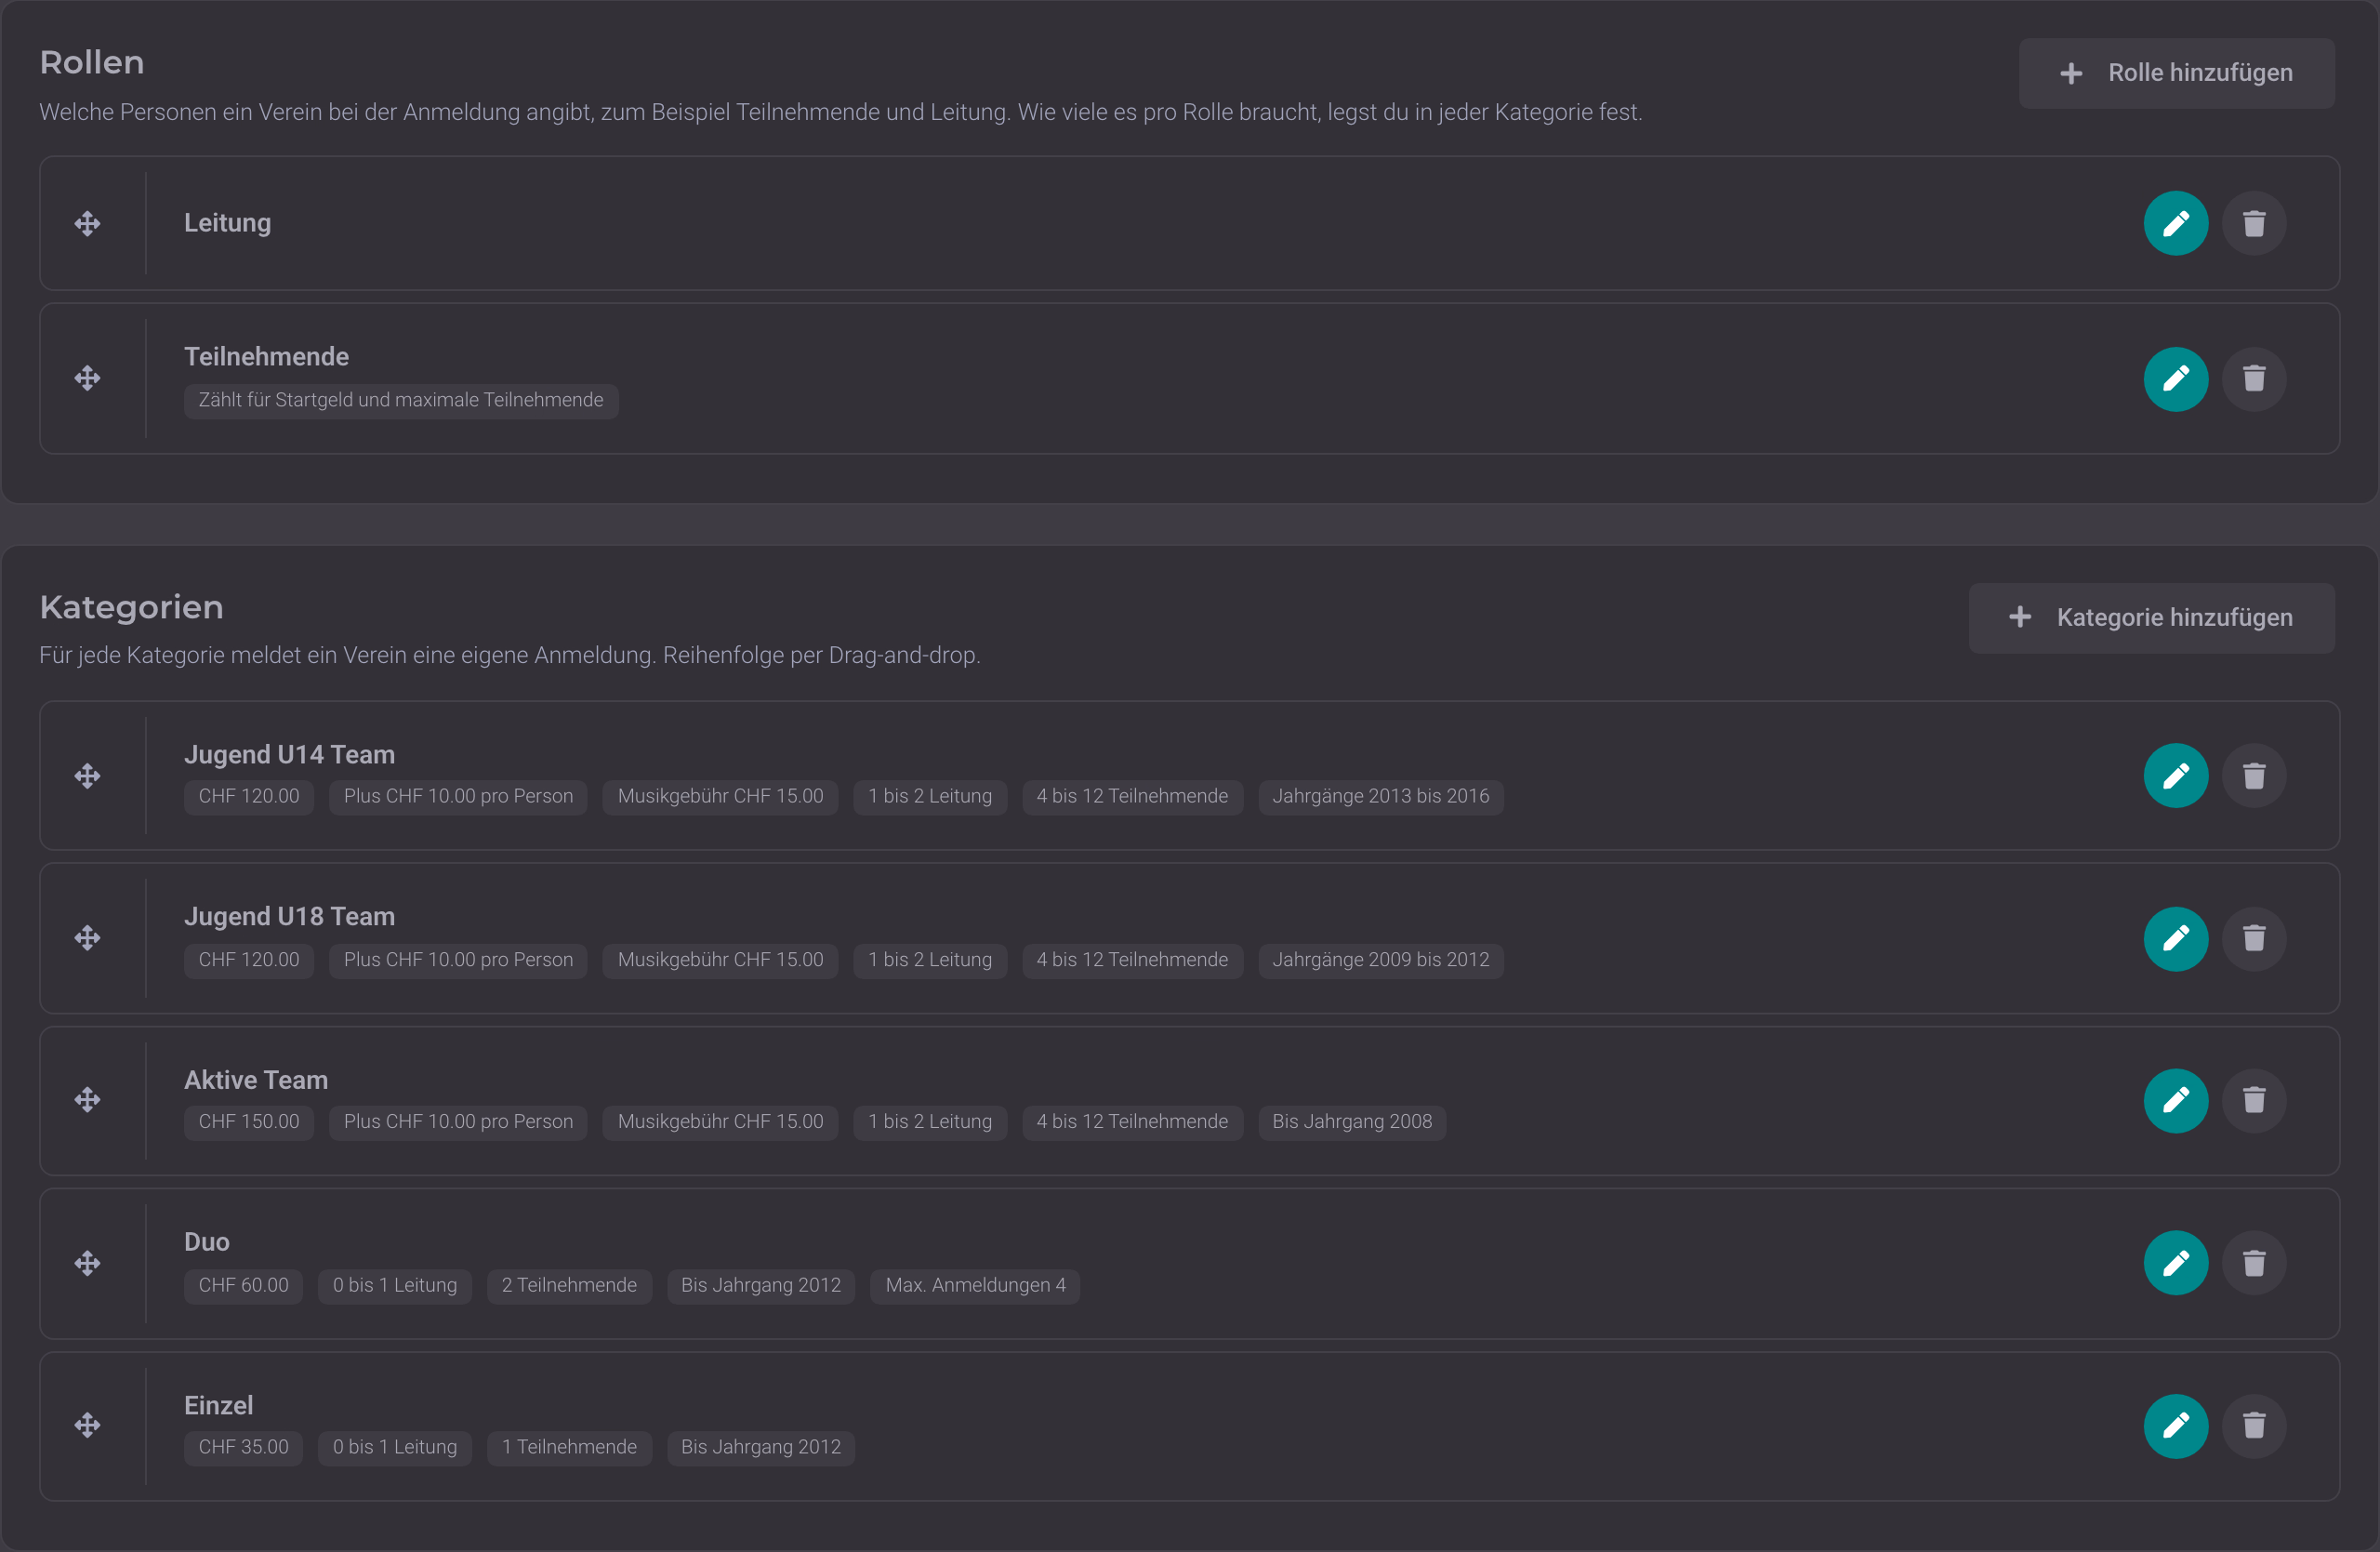Edit the Einzel category

[2175, 1426]
